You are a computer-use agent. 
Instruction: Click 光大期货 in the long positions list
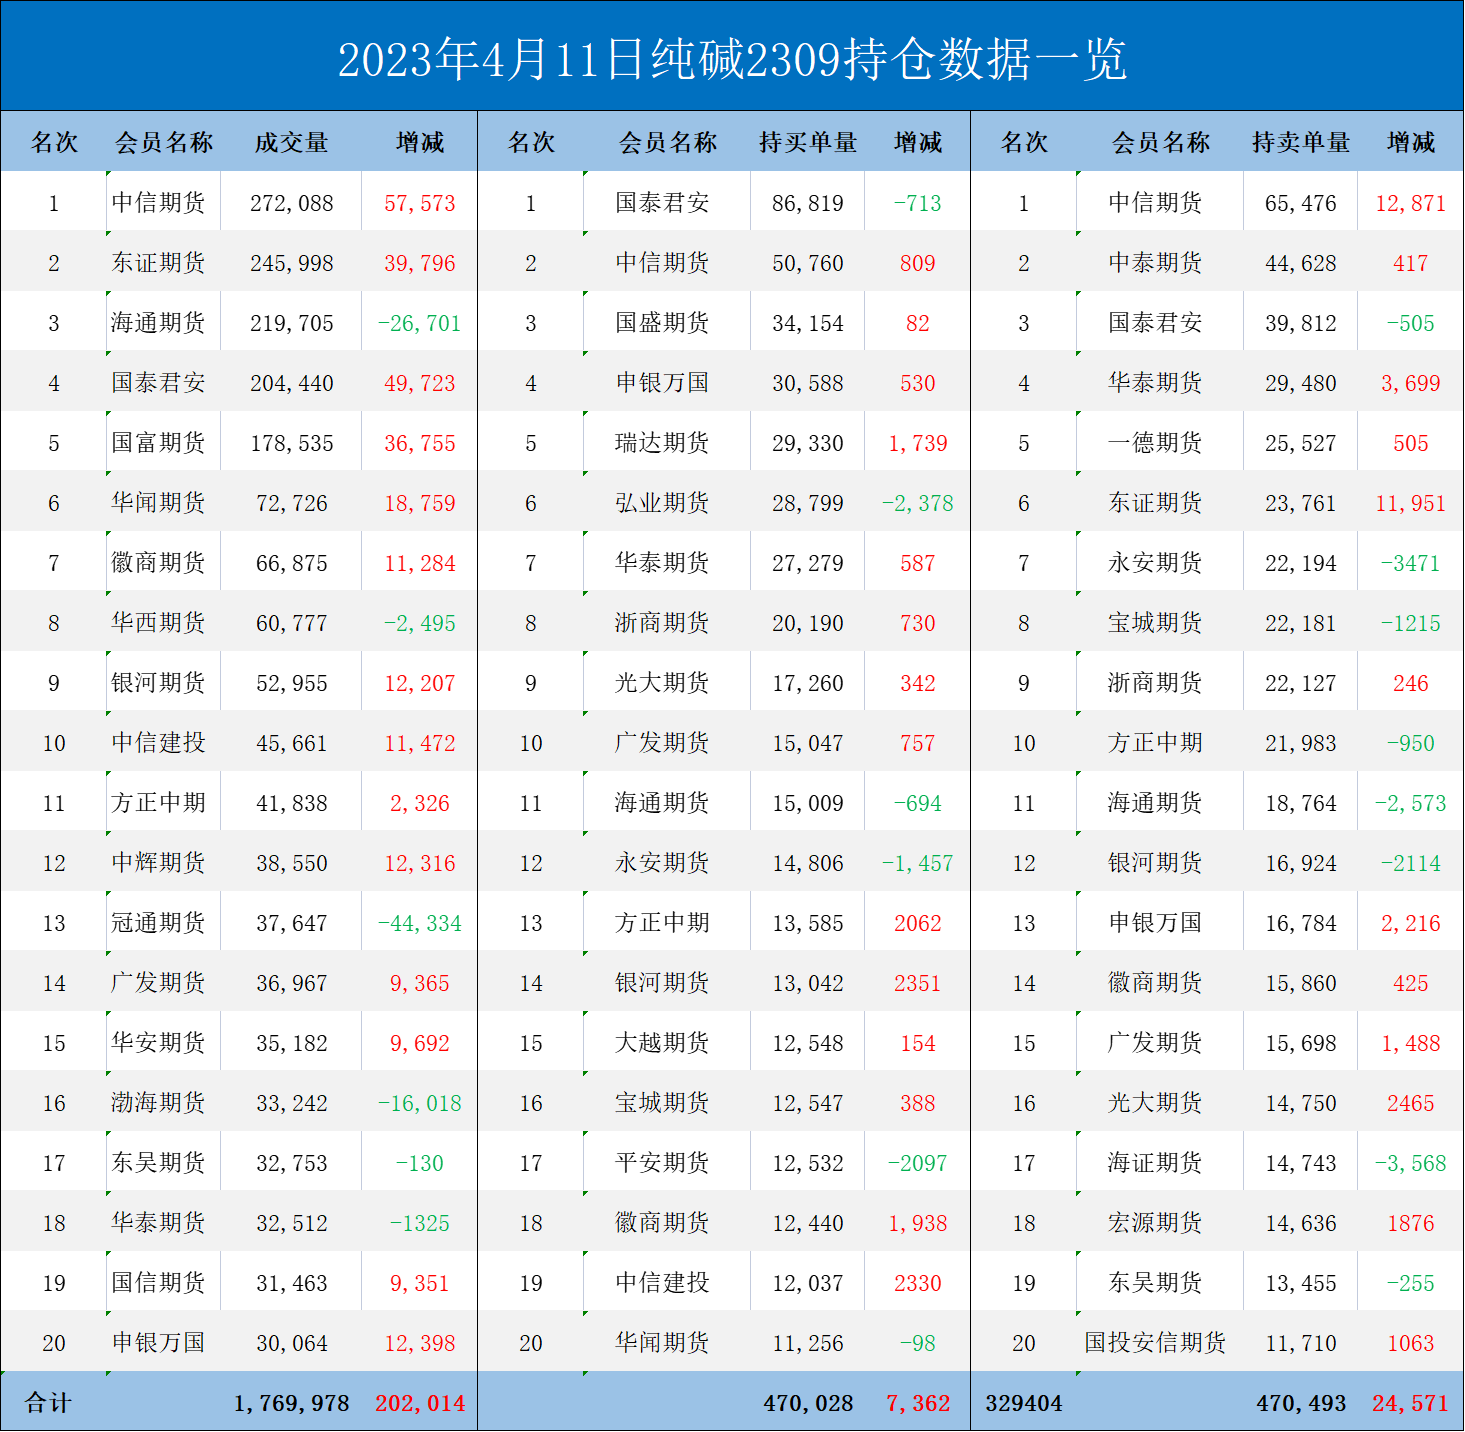coord(662,683)
